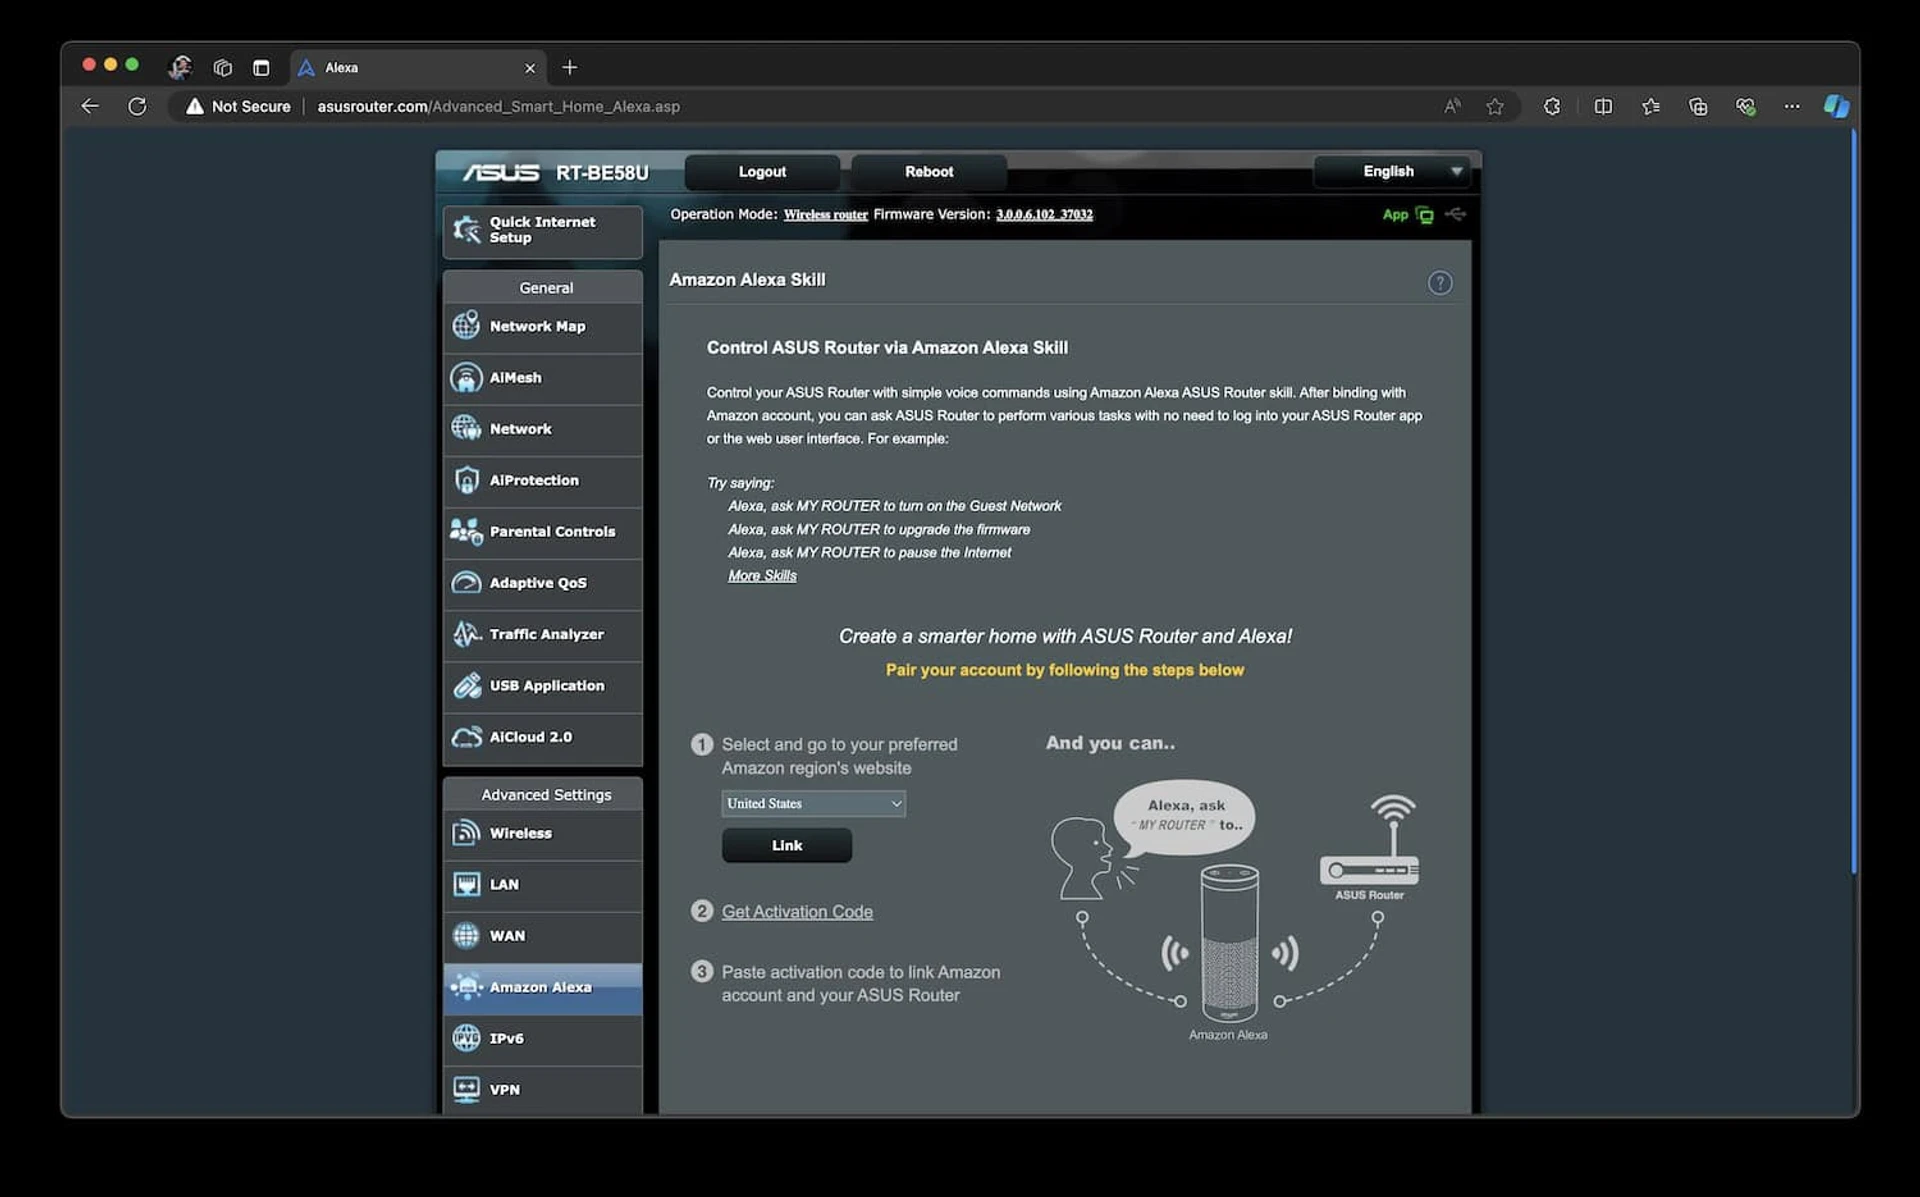The width and height of the screenshot is (1920, 1197).
Task: Click the Wireless router mode link
Action: 825,214
